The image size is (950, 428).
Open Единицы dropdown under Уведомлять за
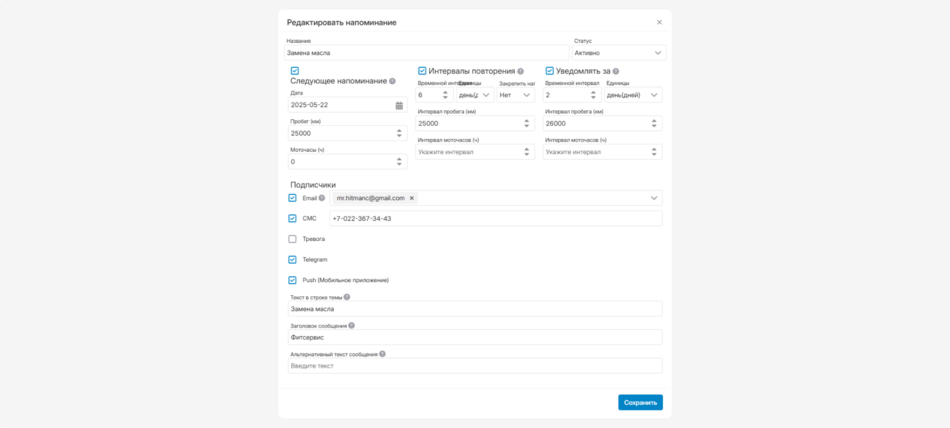633,95
